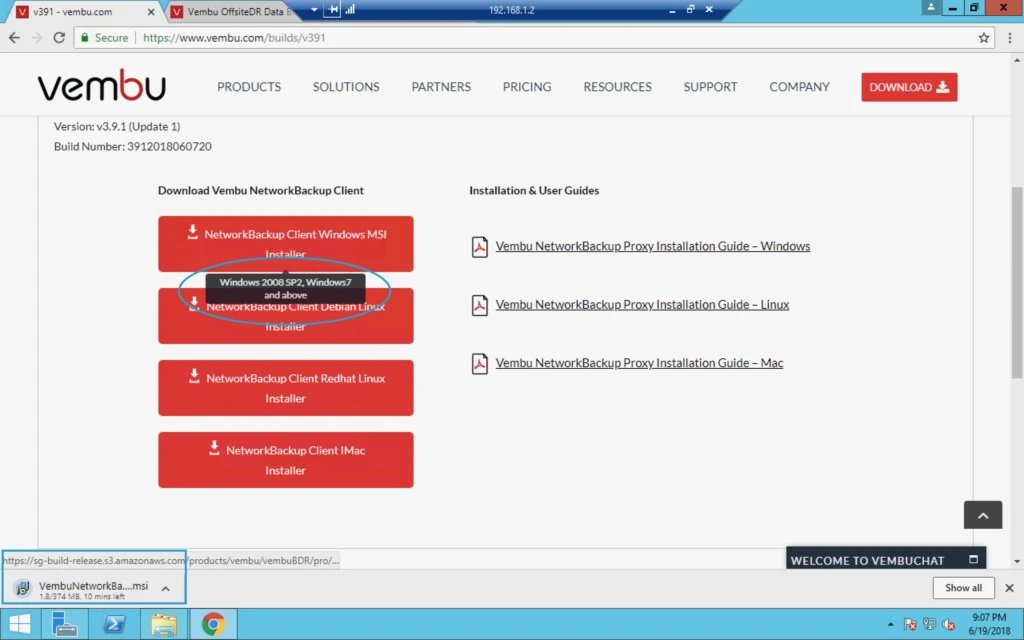Expand the WELCOME TO VEMBUCHAT window
This screenshot has width=1024, height=640.
click(x=973, y=560)
